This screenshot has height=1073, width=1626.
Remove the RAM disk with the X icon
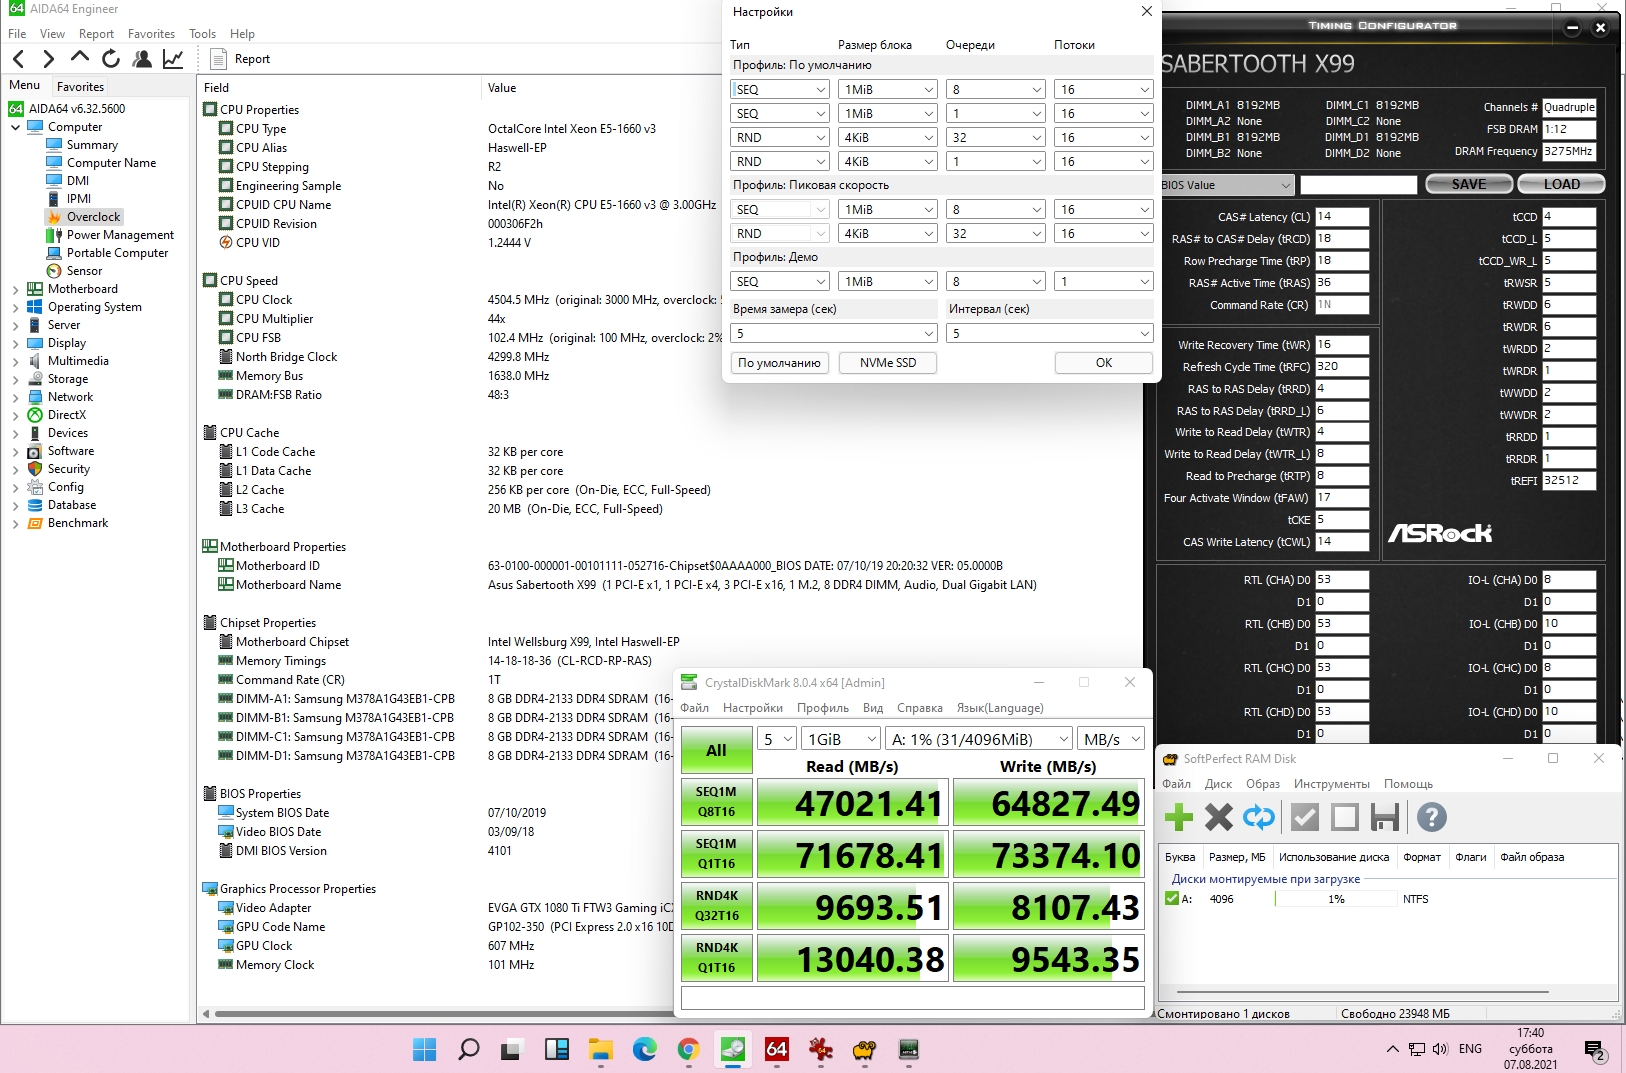[1219, 818]
